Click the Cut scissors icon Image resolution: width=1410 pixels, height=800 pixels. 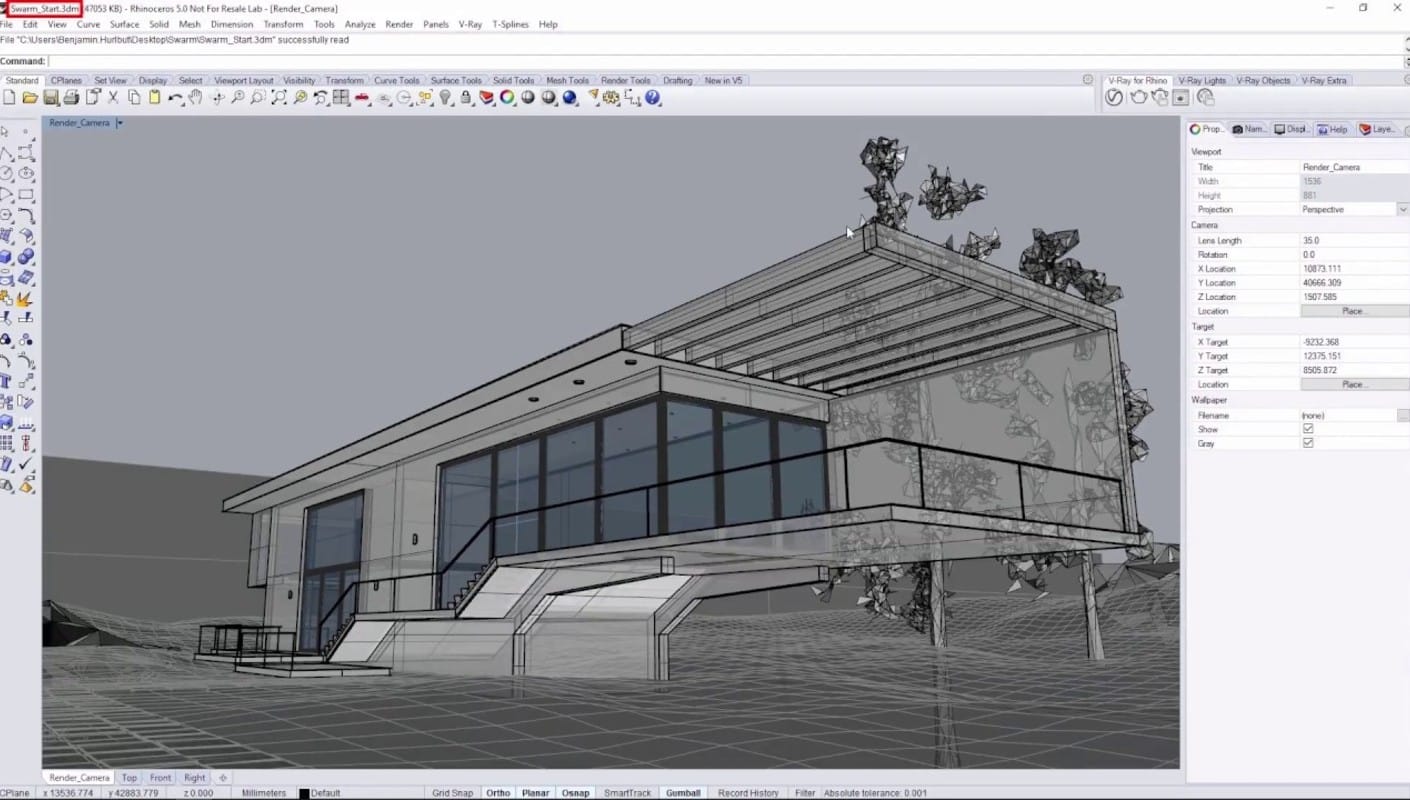[113, 98]
